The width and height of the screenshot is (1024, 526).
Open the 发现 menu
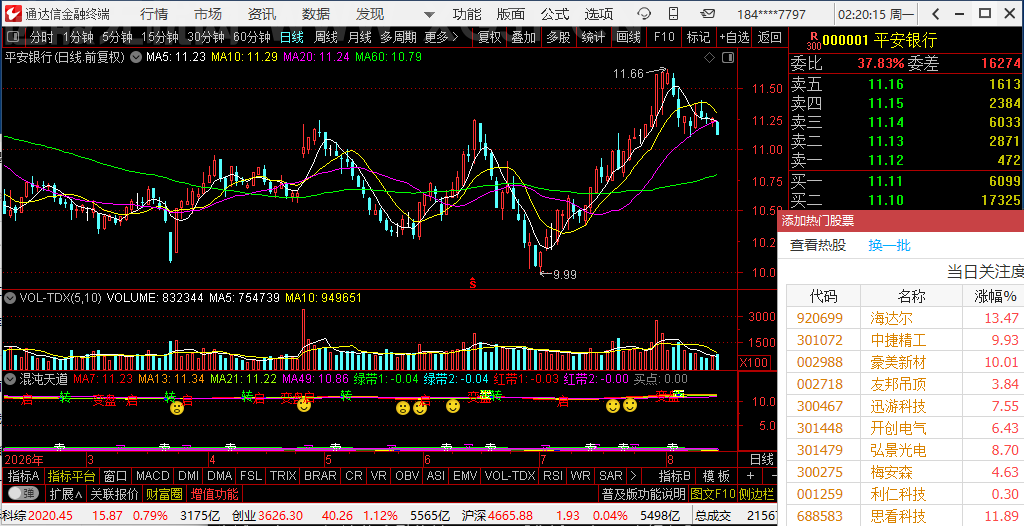[370, 14]
